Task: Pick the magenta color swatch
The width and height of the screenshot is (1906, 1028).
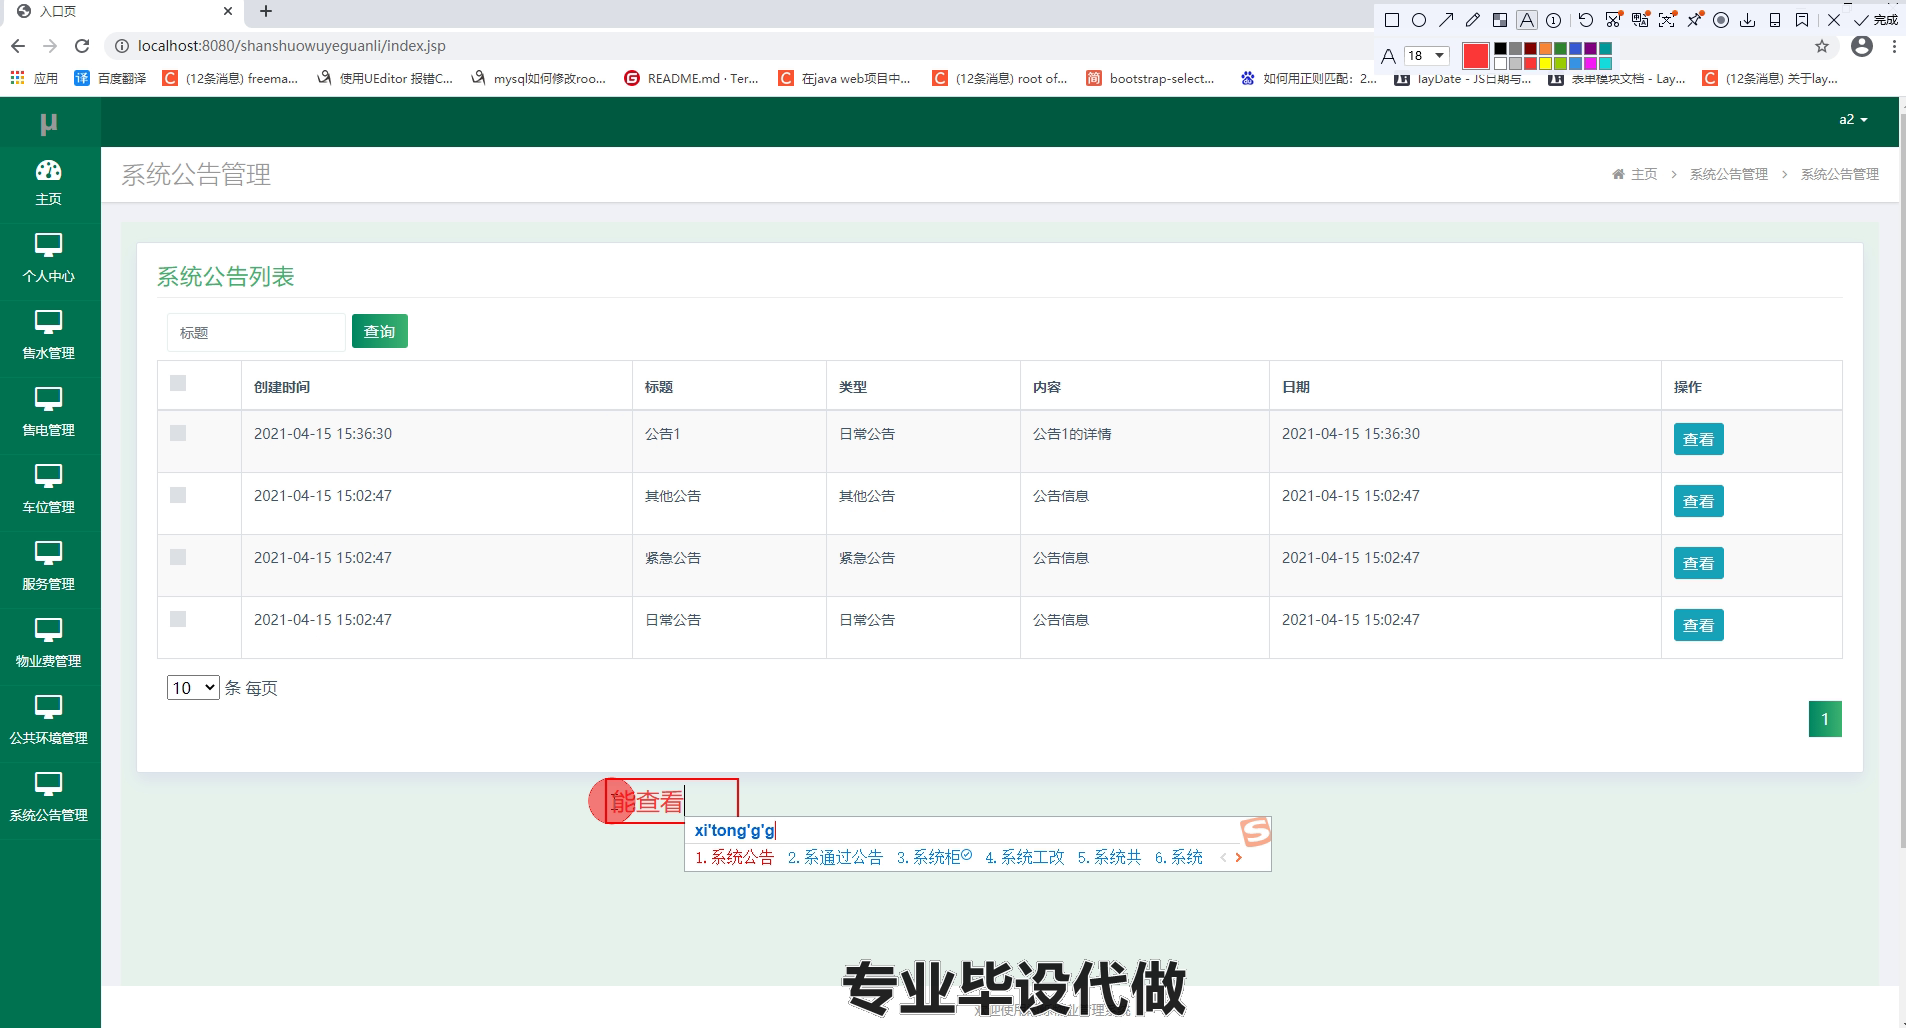Action: (x=1590, y=63)
